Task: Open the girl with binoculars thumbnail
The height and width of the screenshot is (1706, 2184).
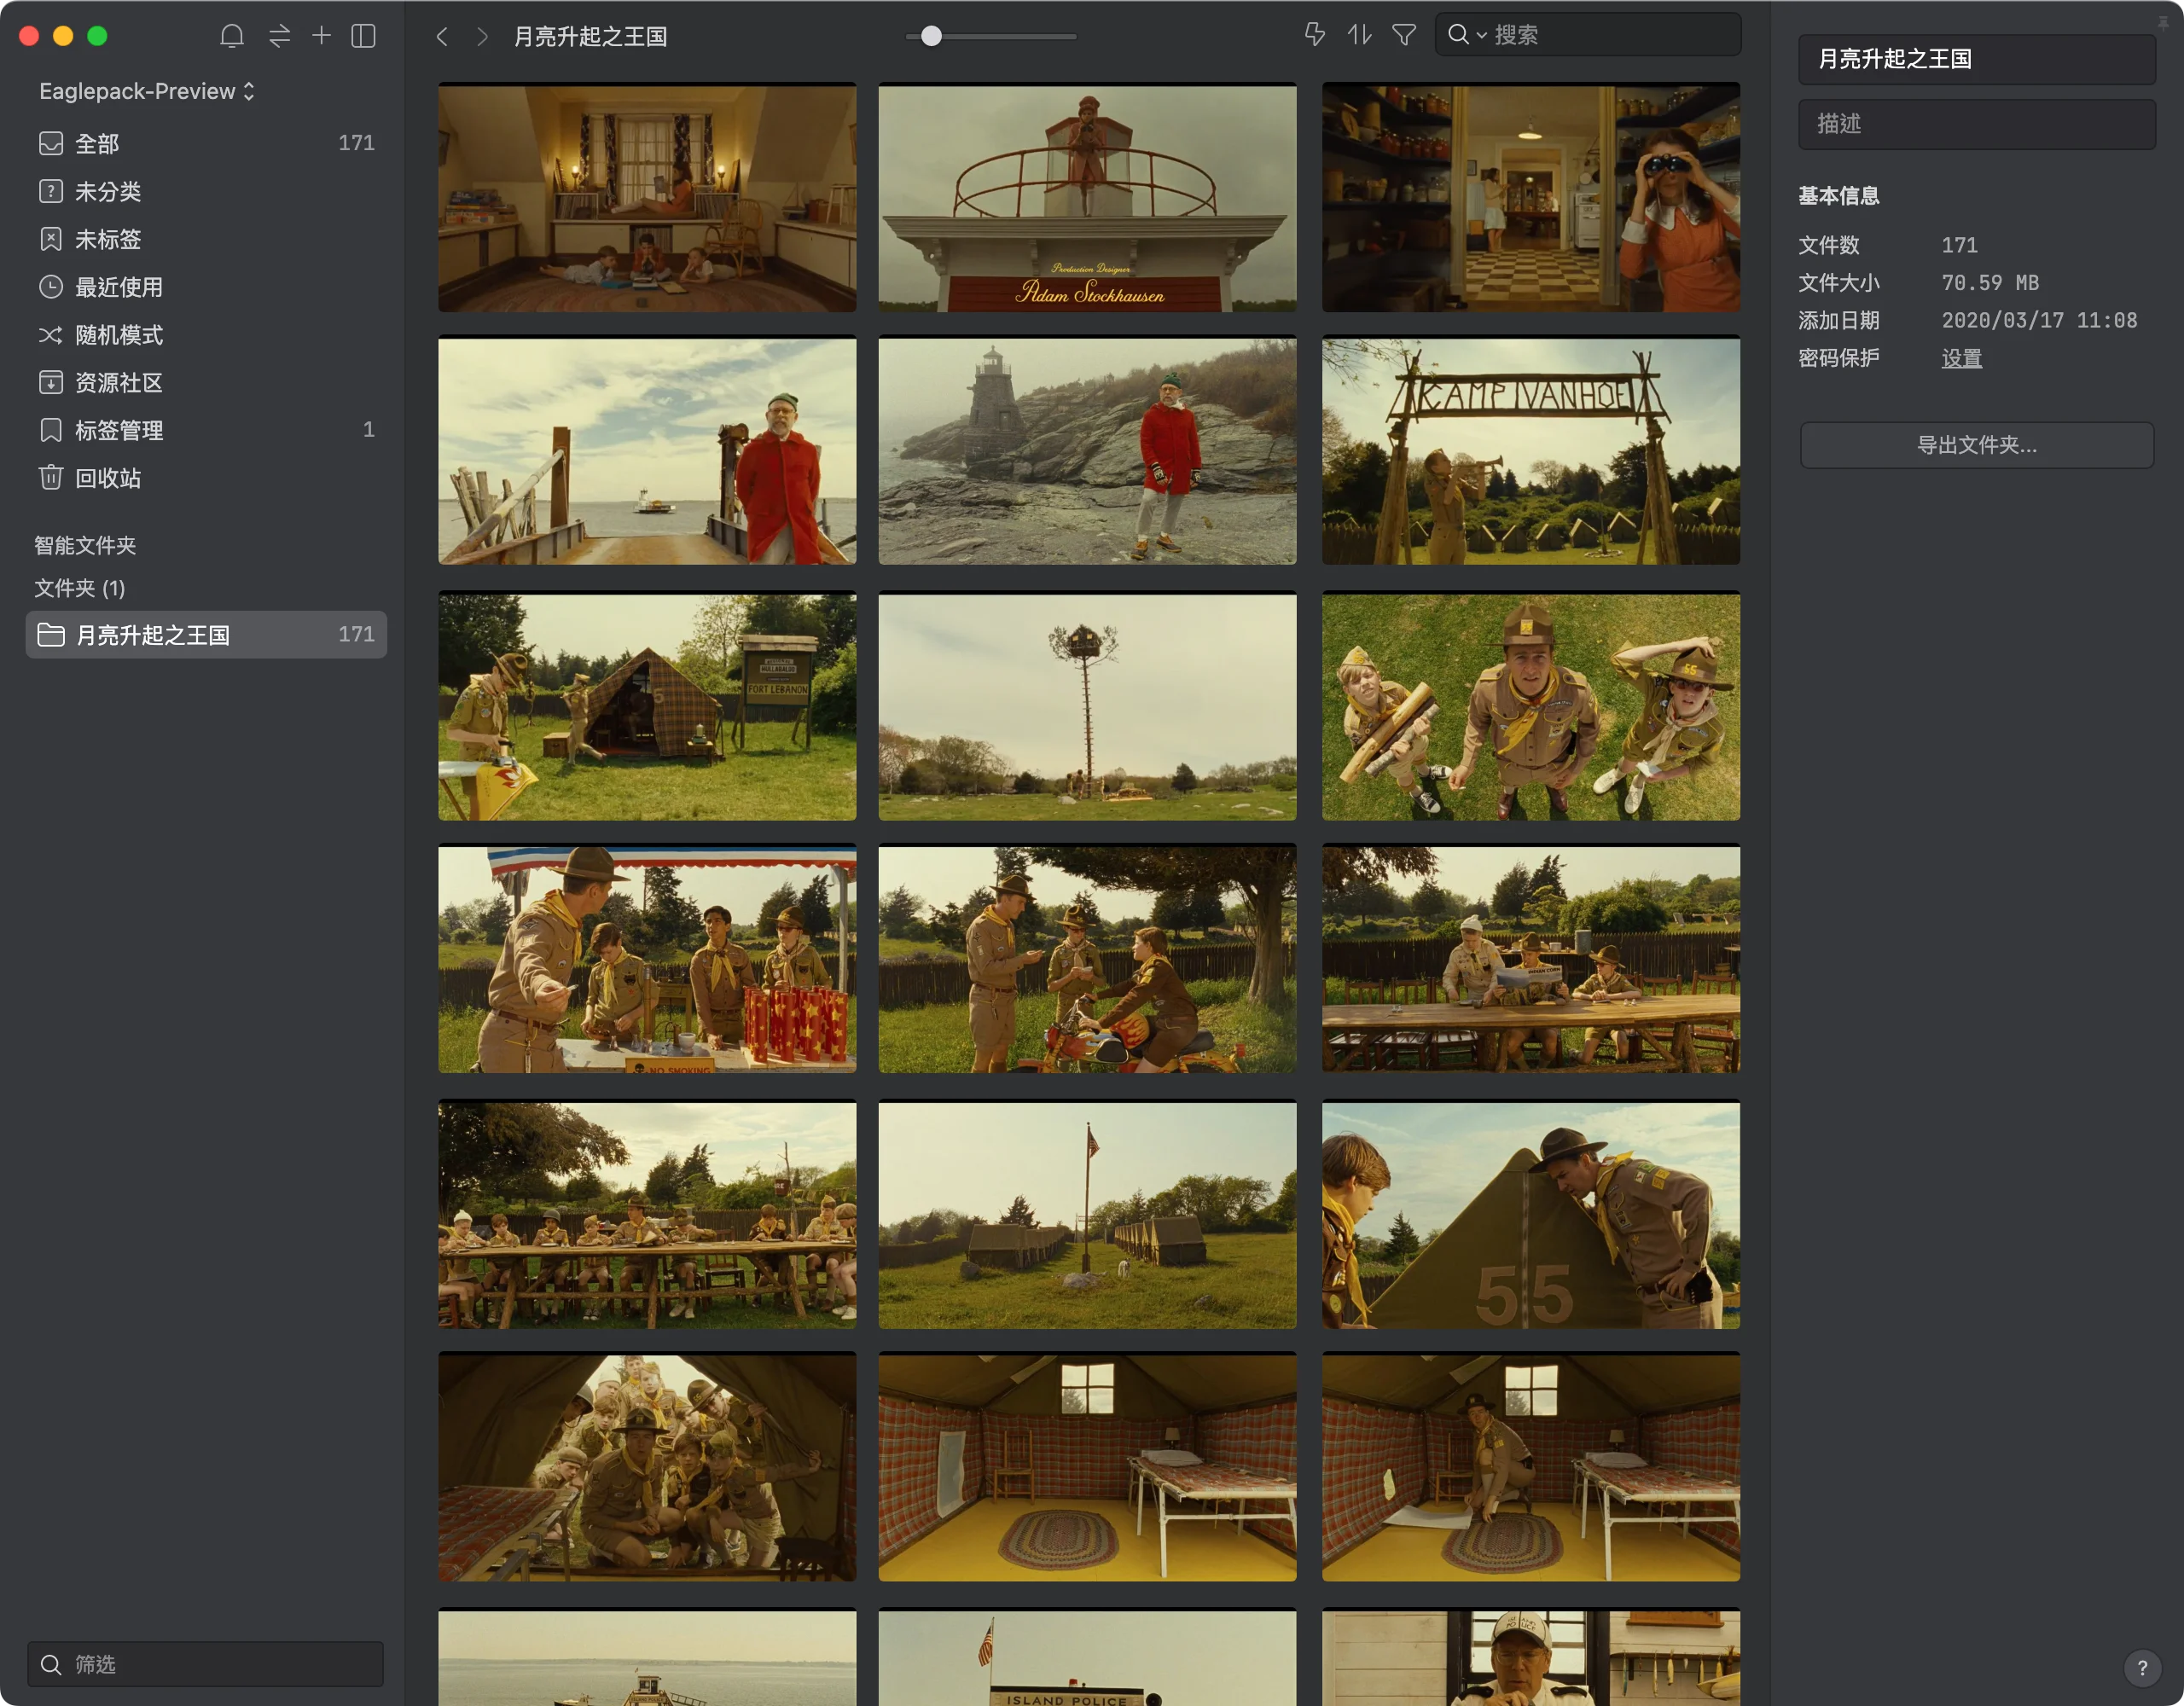Action: (x=1531, y=197)
